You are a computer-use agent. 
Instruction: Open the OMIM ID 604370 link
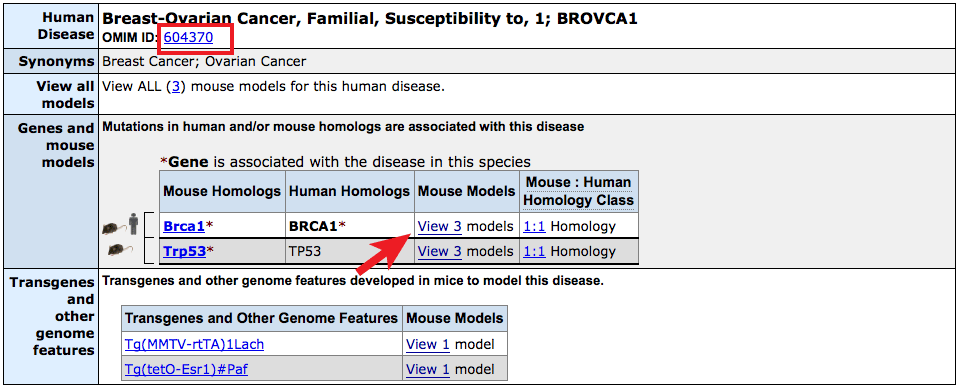(x=188, y=37)
